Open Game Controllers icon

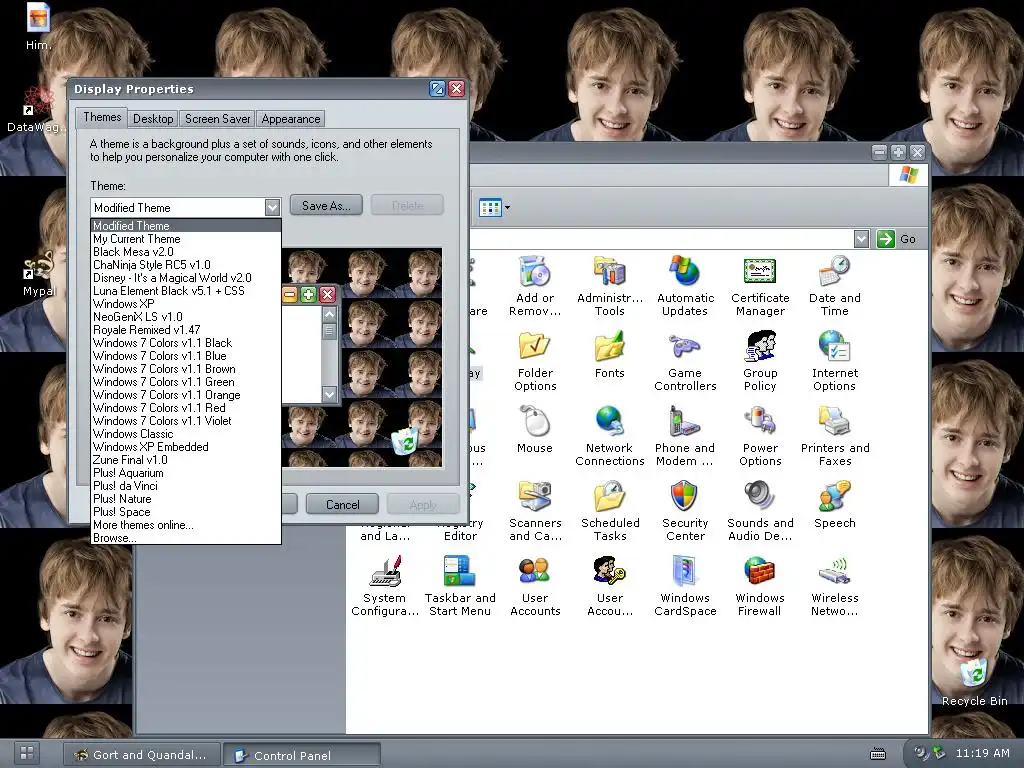click(684, 347)
